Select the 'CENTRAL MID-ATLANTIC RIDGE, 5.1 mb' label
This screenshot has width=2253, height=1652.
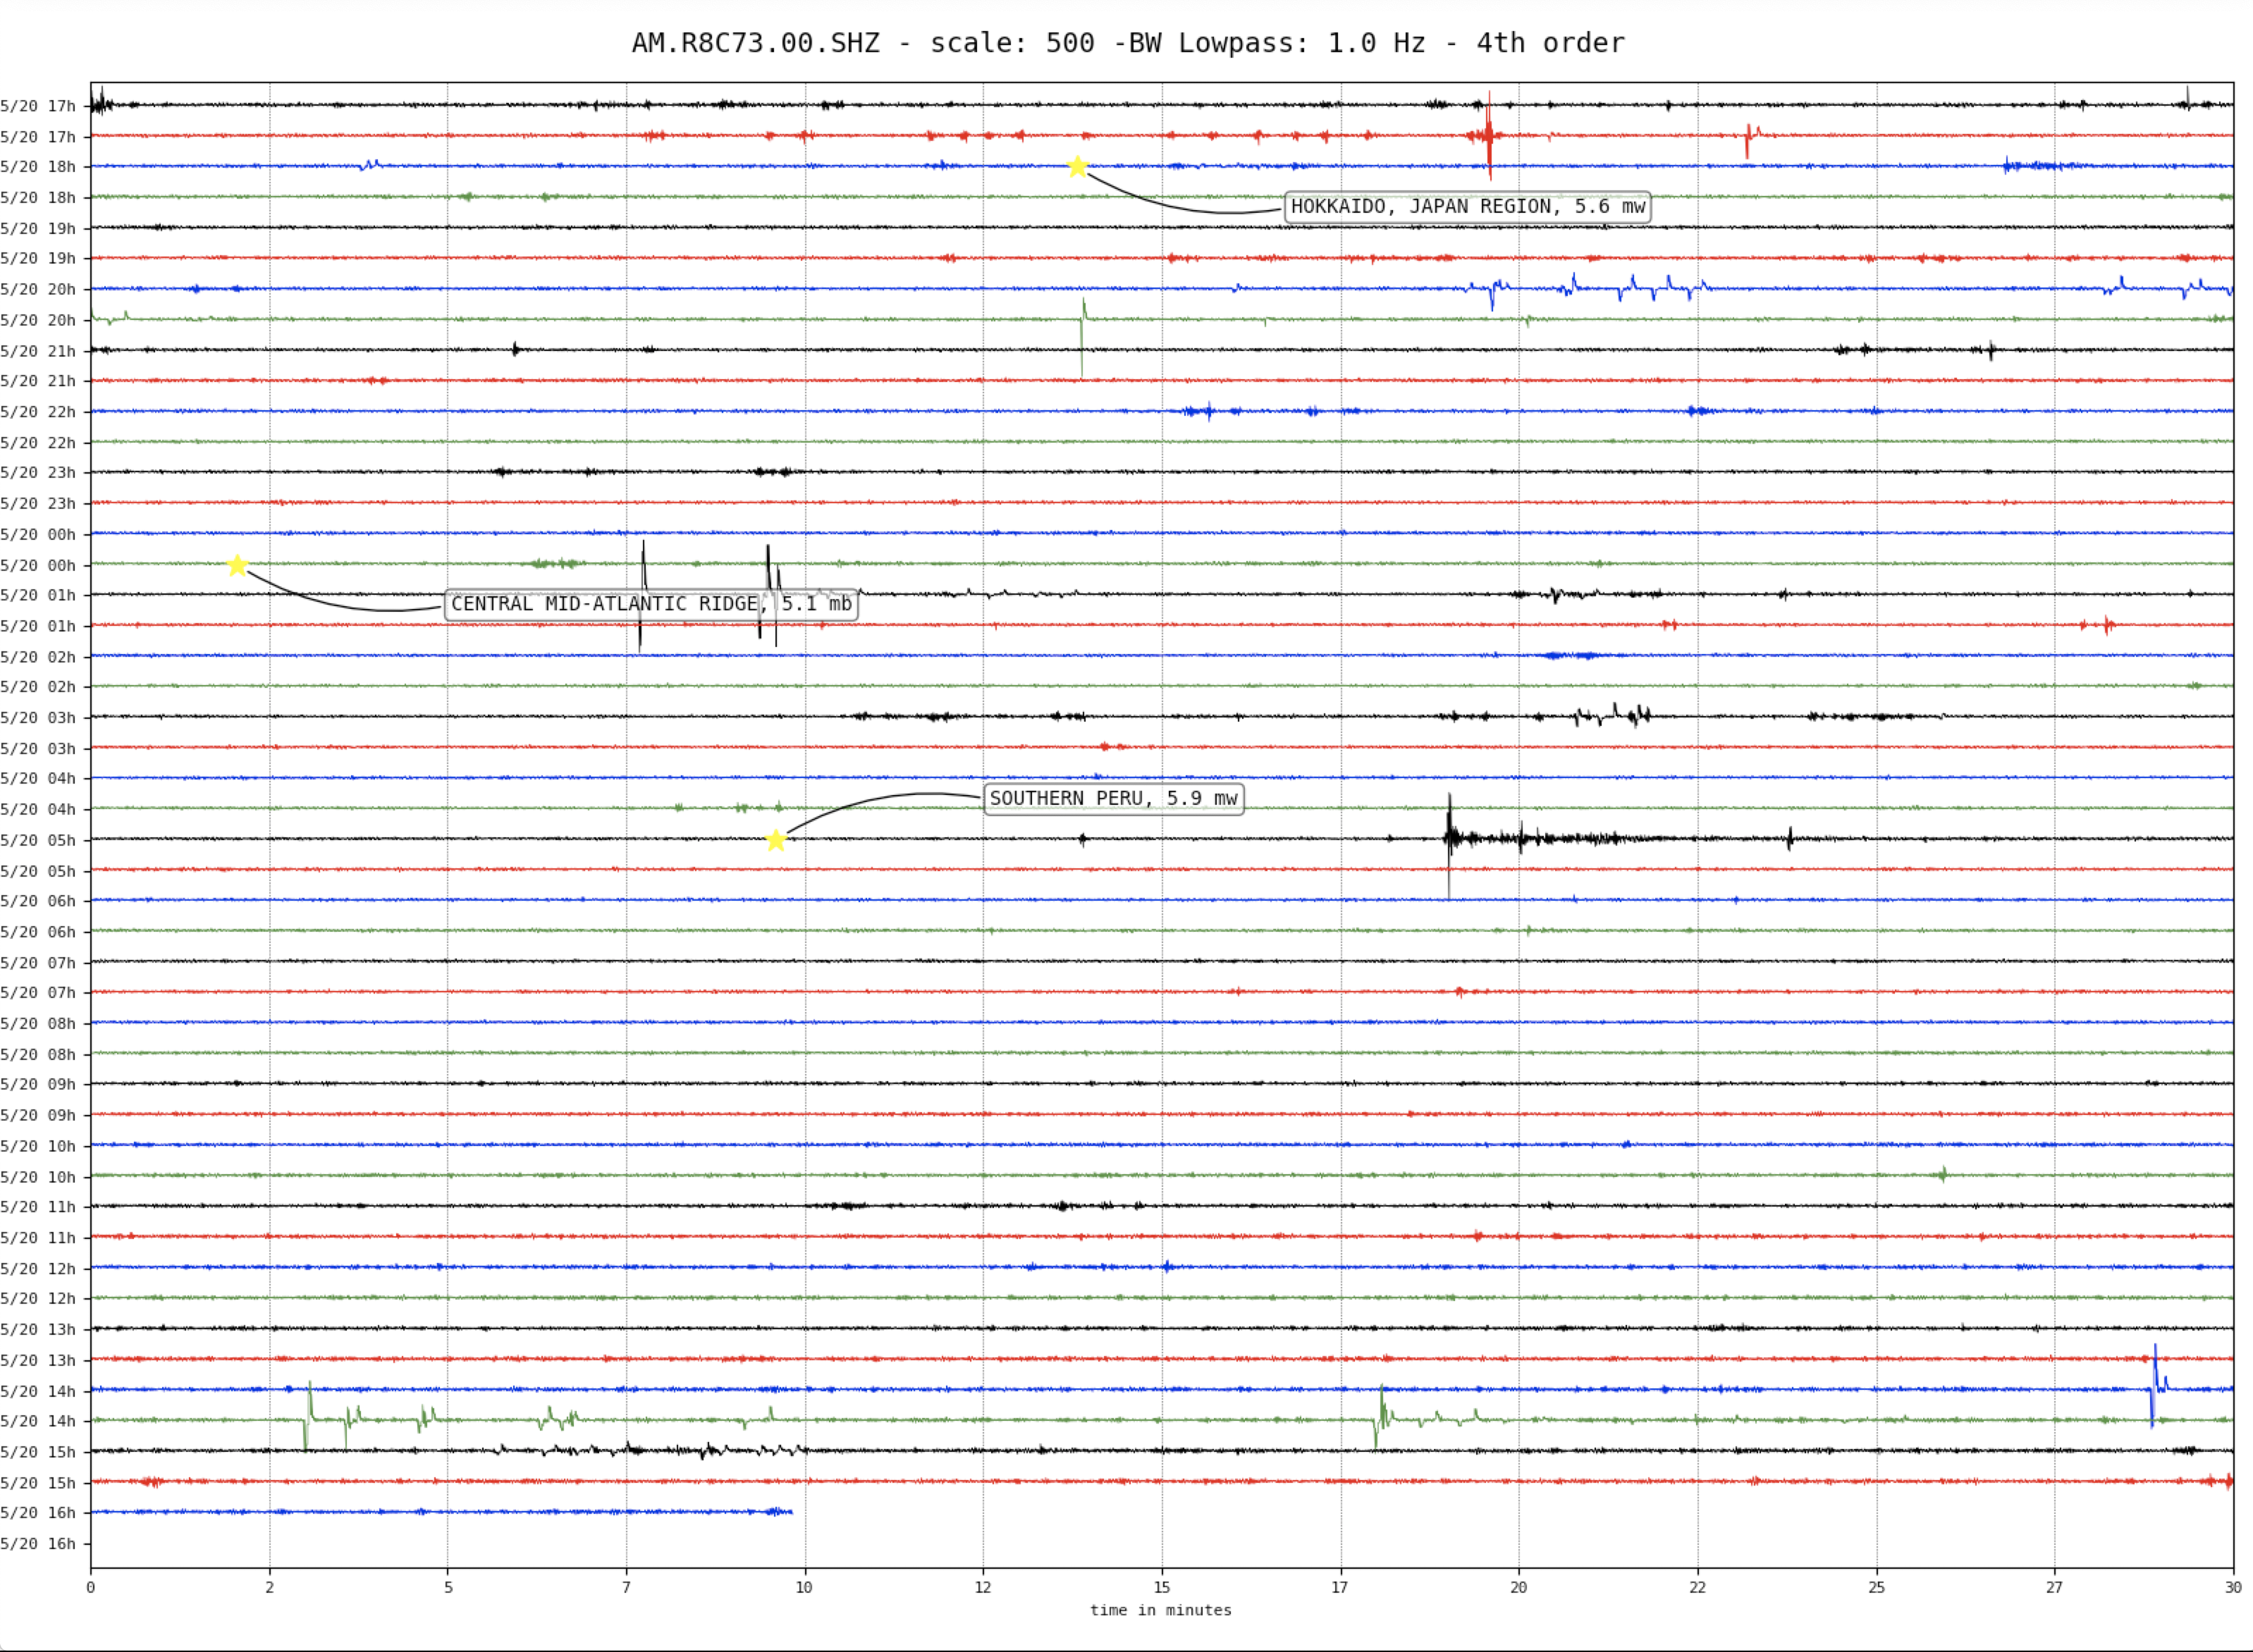coord(651,604)
